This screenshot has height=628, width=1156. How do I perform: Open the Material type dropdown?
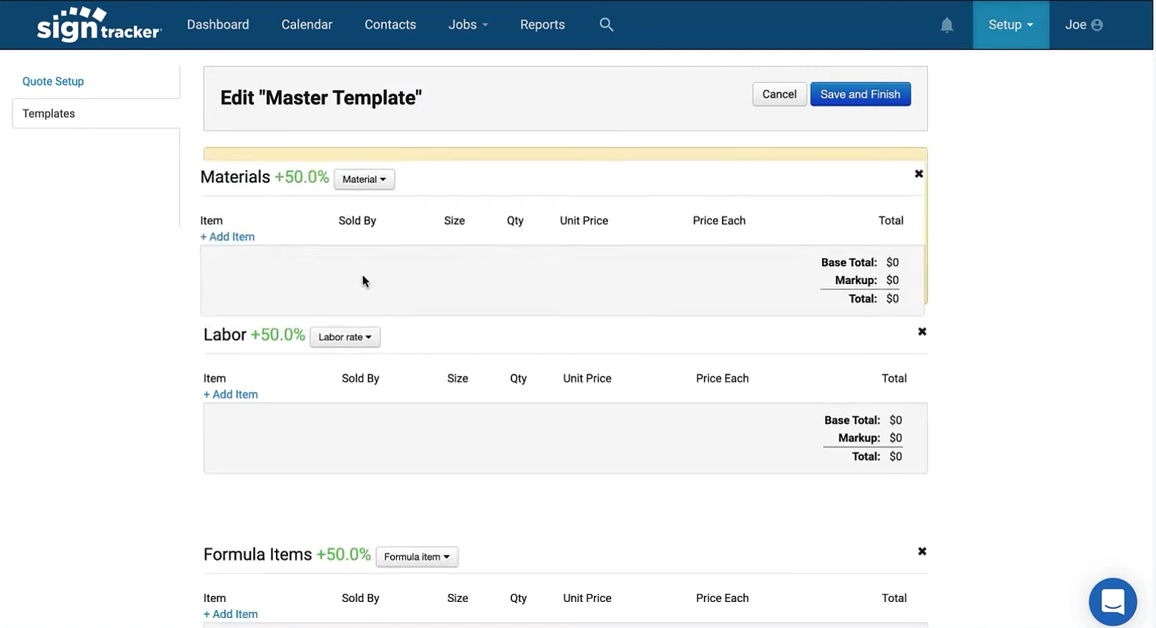click(x=364, y=179)
